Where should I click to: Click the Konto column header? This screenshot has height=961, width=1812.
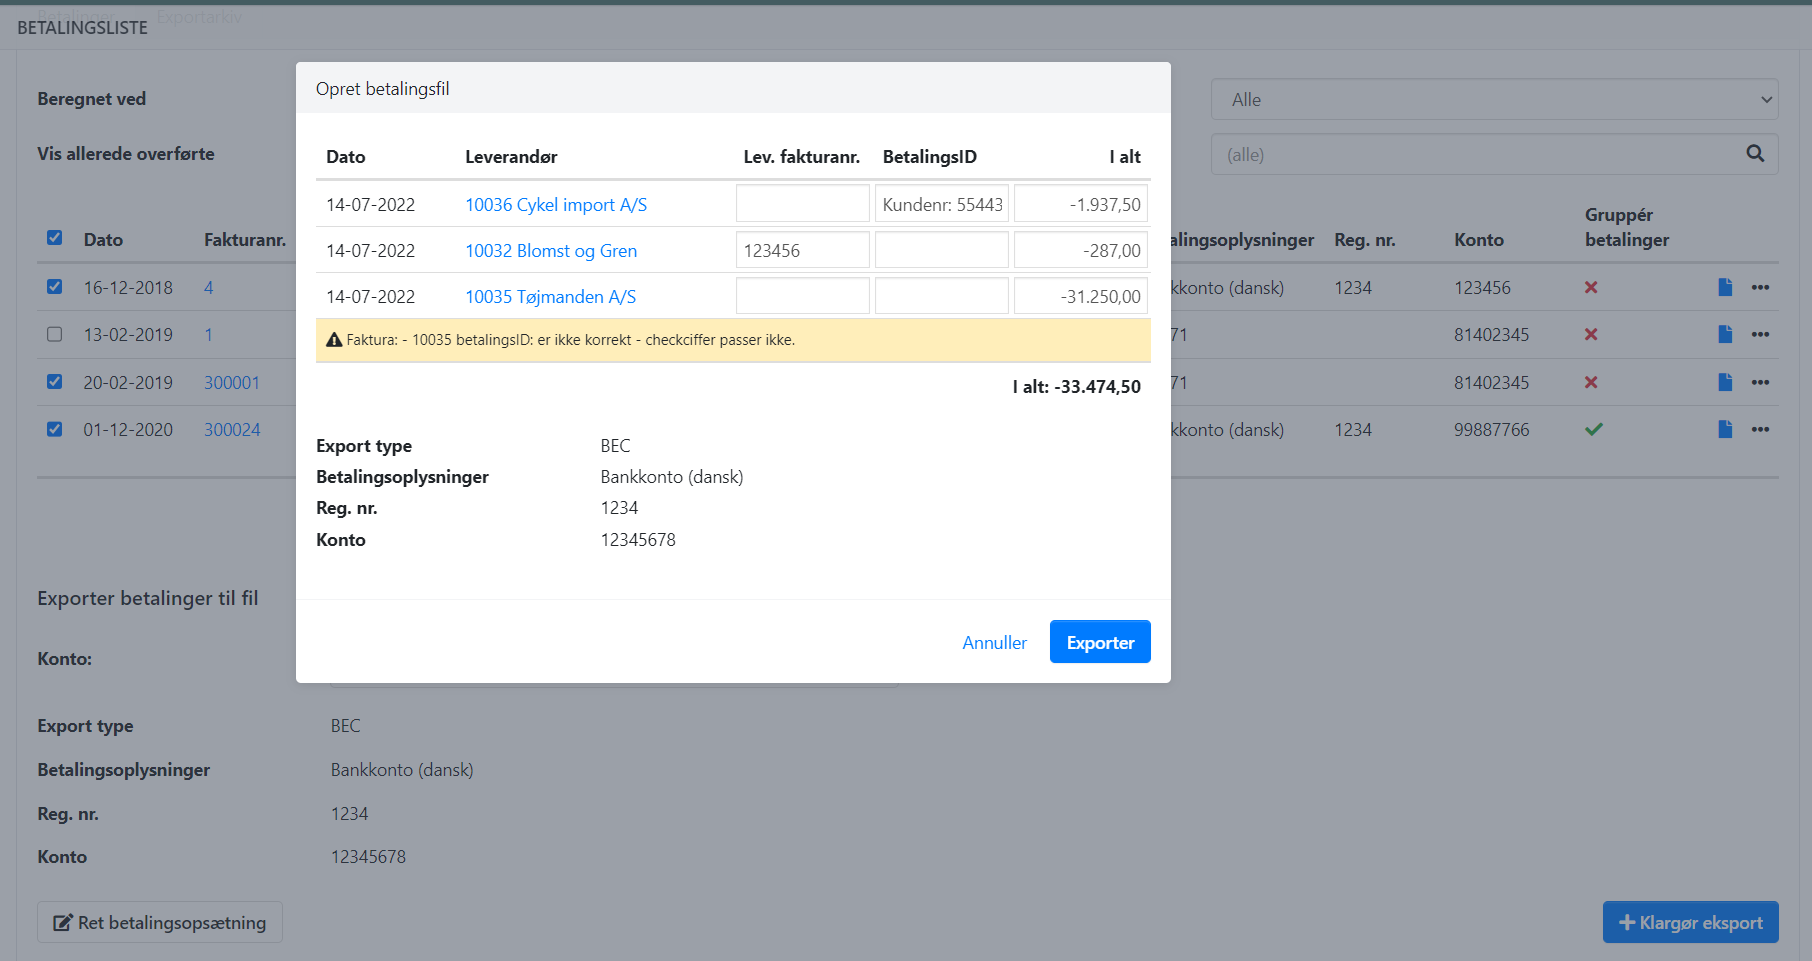point(1478,240)
